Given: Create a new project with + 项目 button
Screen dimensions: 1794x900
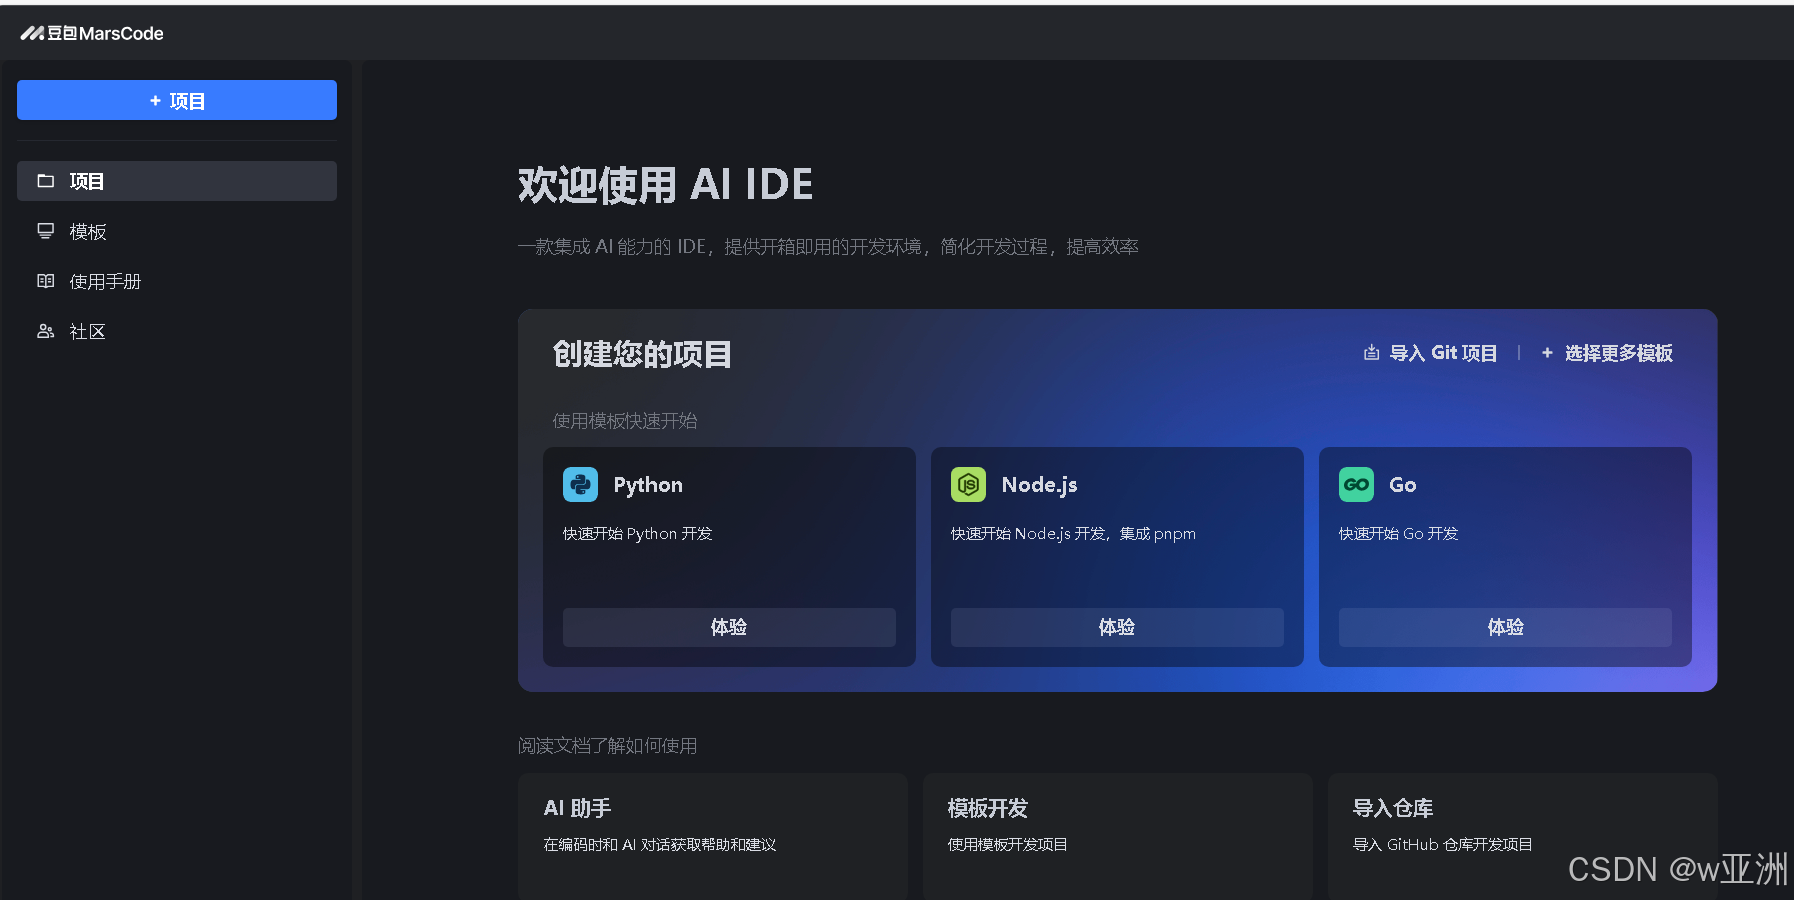Looking at the screenshot, I should coord(177,100).
